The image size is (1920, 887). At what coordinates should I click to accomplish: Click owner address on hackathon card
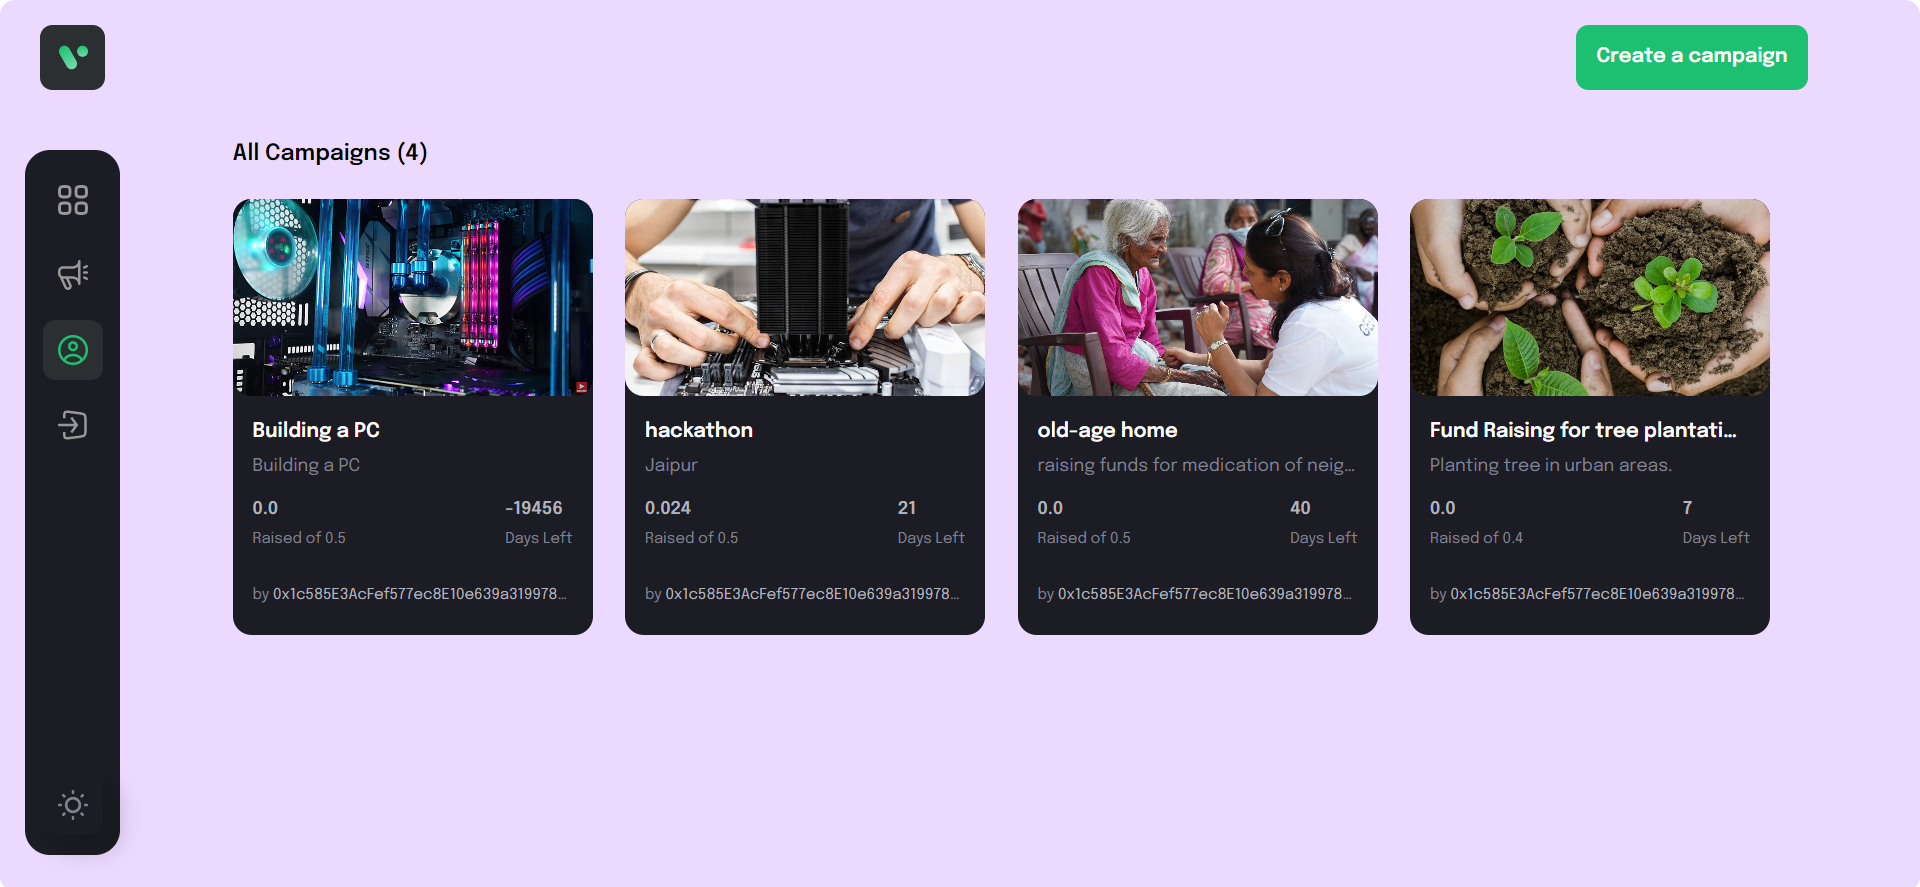click(x=802, y=594)
